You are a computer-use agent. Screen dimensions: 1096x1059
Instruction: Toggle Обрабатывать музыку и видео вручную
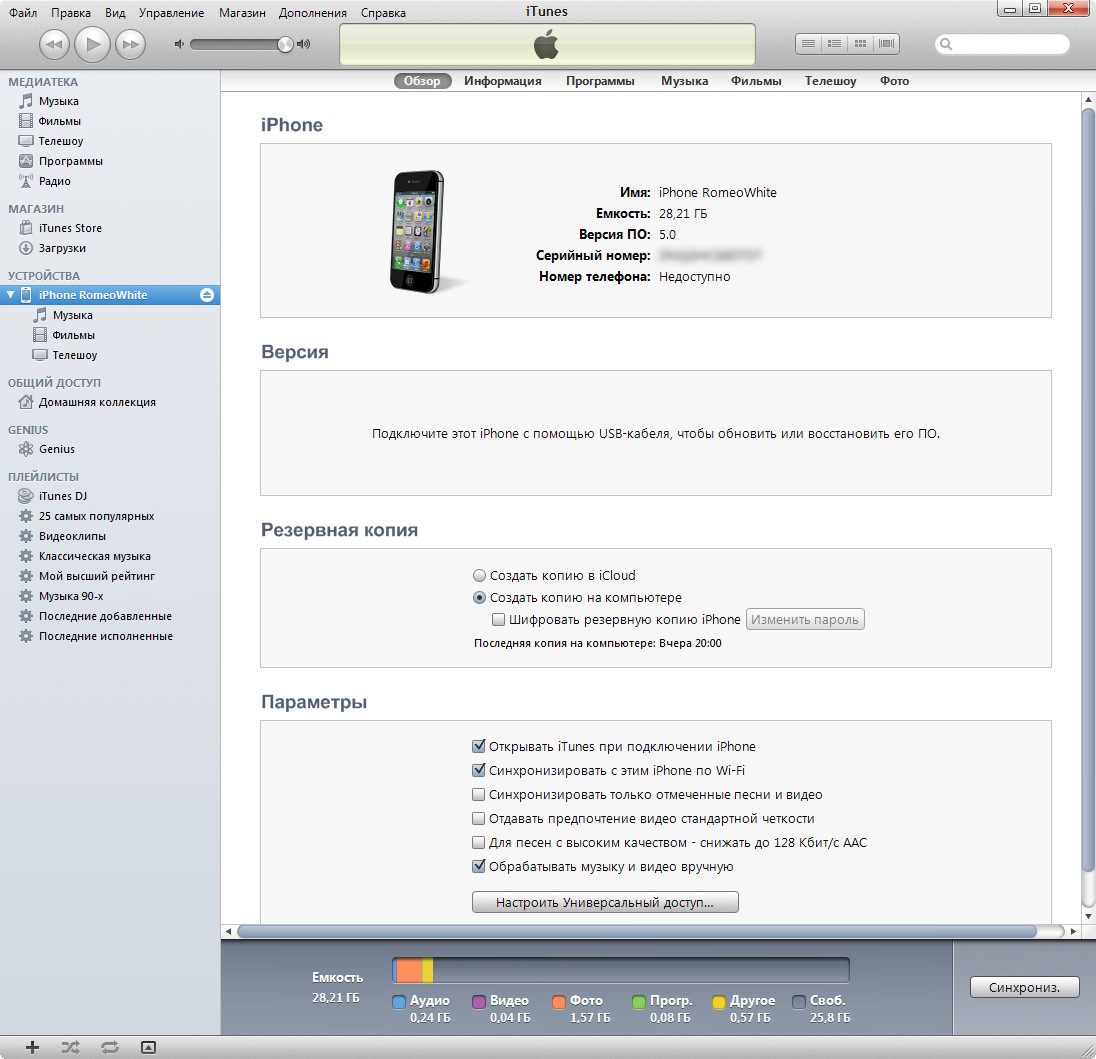(479, 867)
